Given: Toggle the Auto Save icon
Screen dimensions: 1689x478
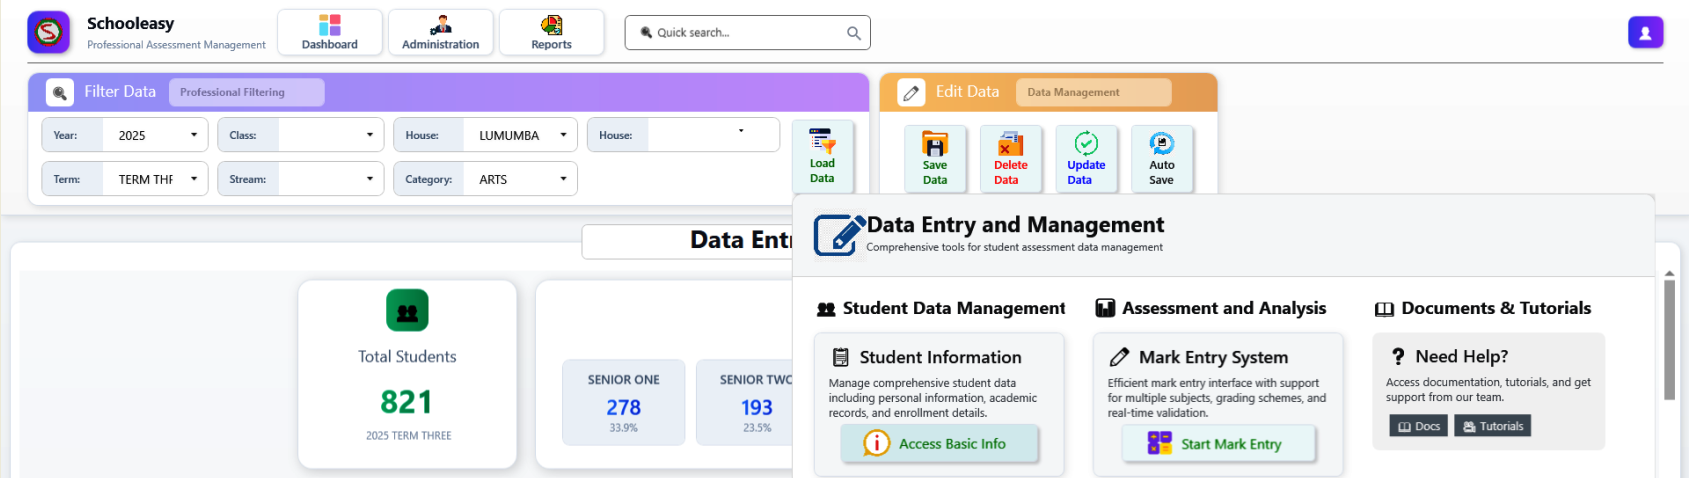Looking at the screenshot, I should [1161, 144].
